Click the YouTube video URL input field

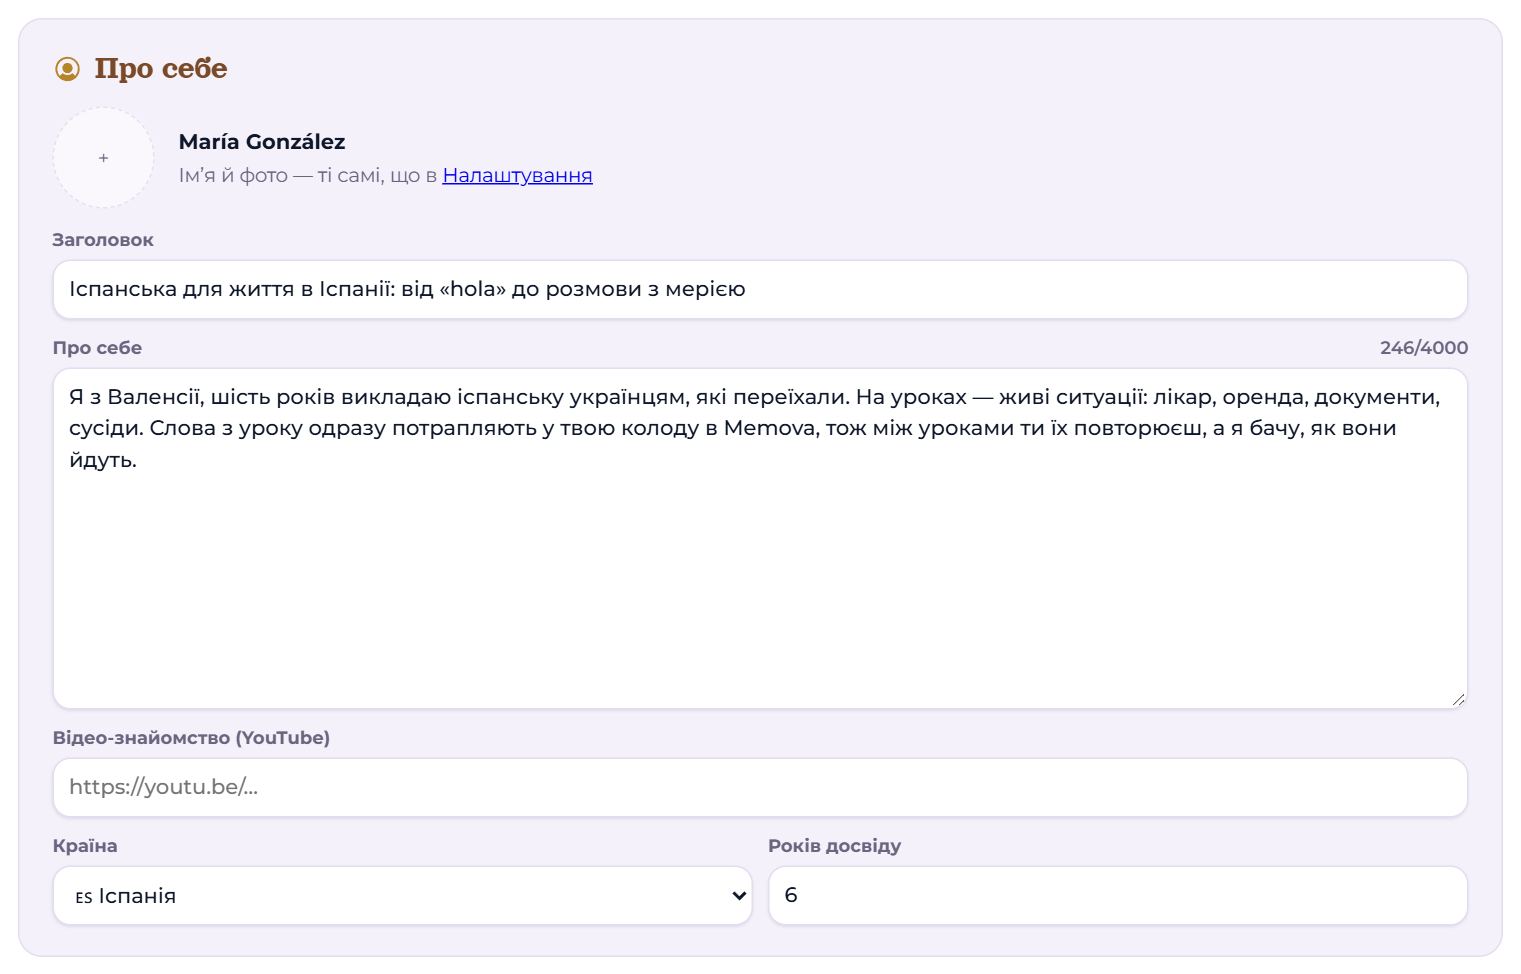coord(760,787)
